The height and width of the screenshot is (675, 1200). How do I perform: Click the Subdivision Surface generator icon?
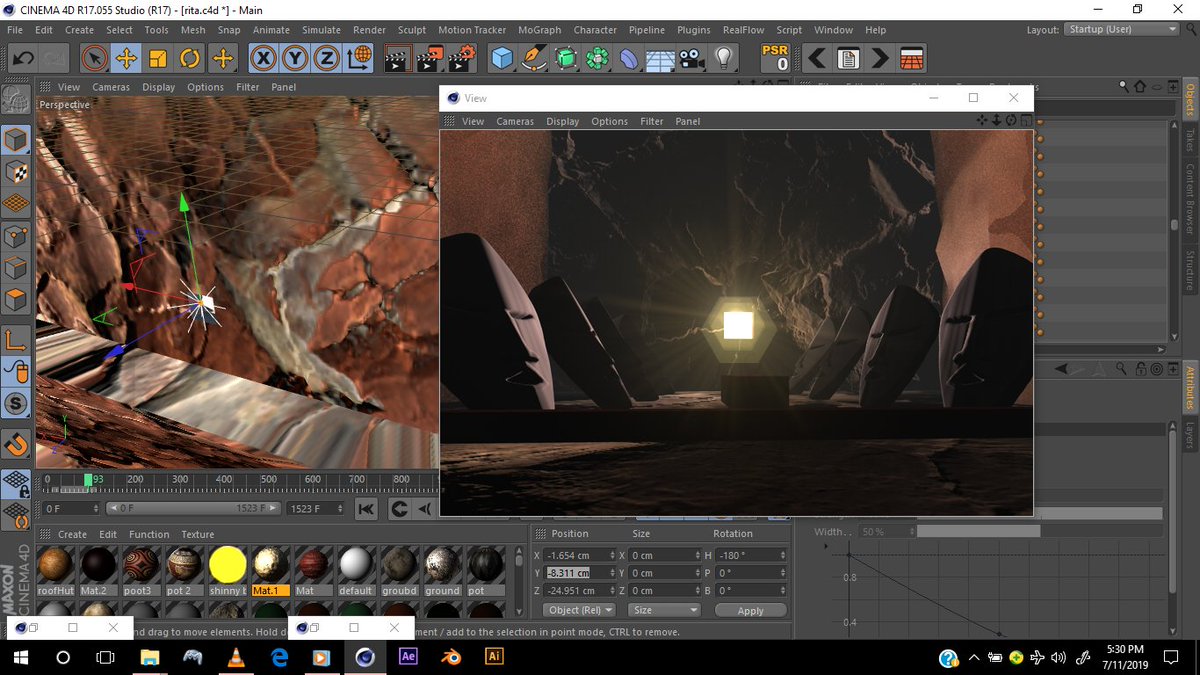click(566, 58)
